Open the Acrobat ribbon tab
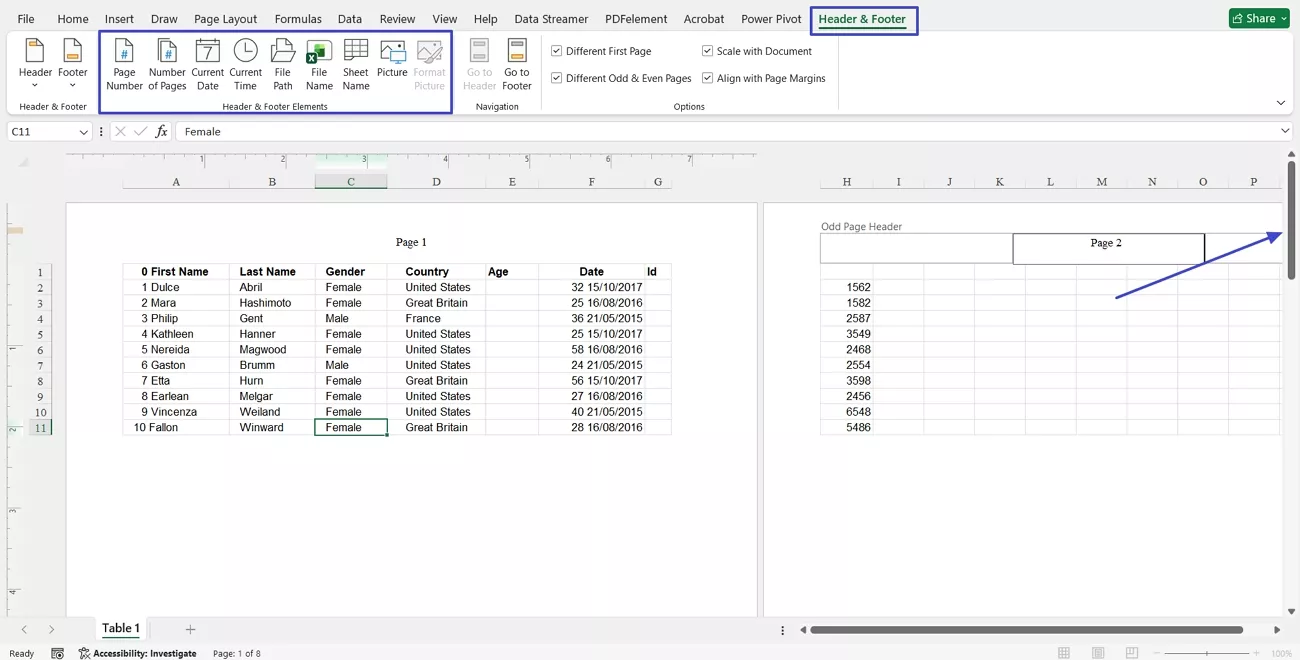Screen dimensions: 1300x660 703,18
